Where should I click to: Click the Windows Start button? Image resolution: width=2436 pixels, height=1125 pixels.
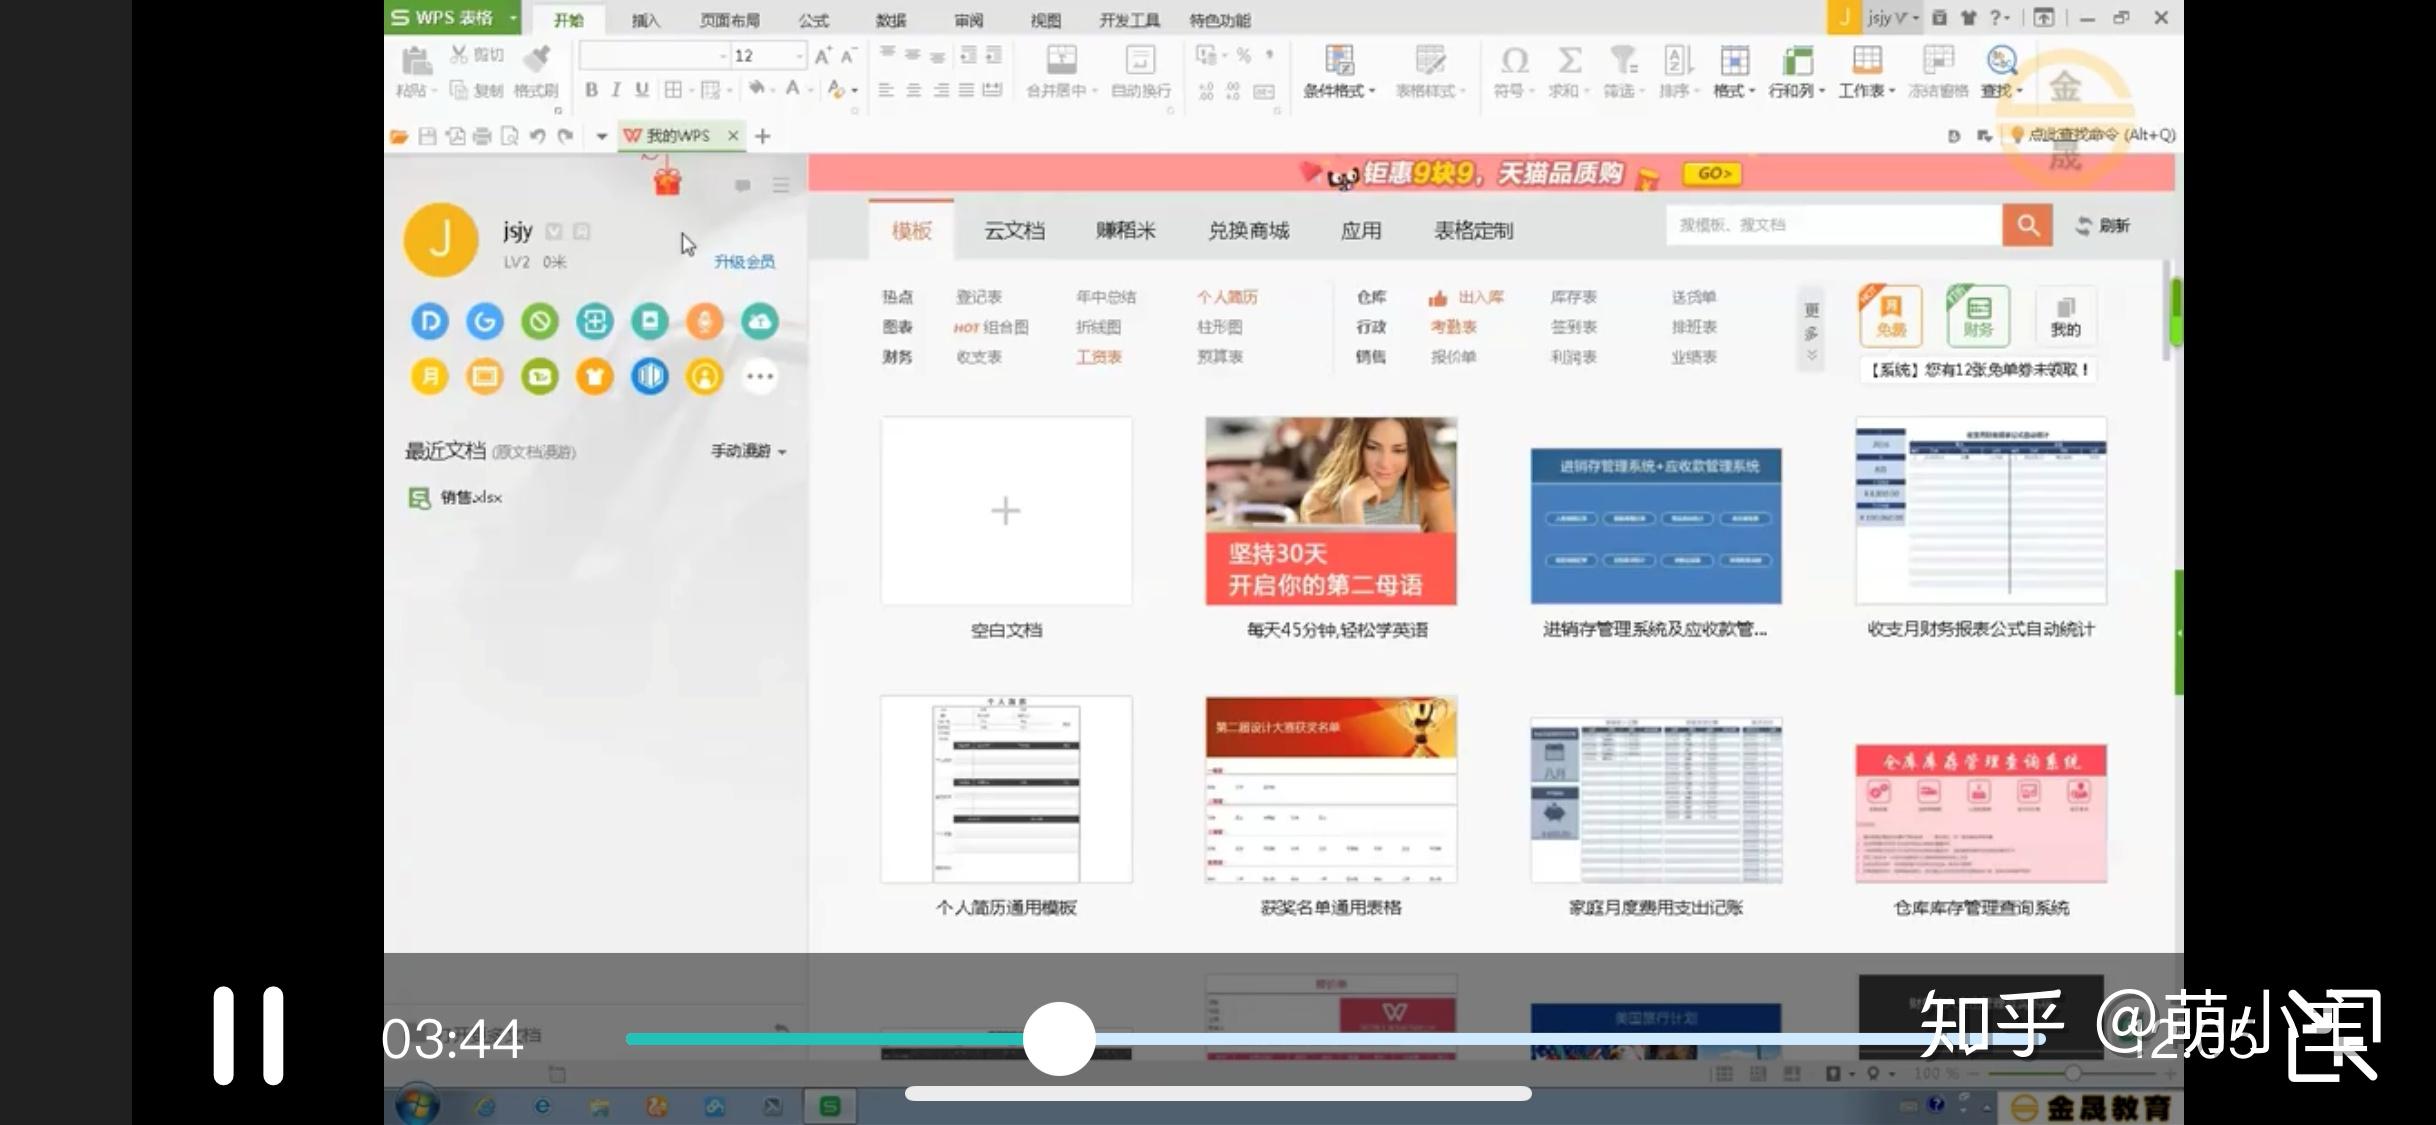417,1105
